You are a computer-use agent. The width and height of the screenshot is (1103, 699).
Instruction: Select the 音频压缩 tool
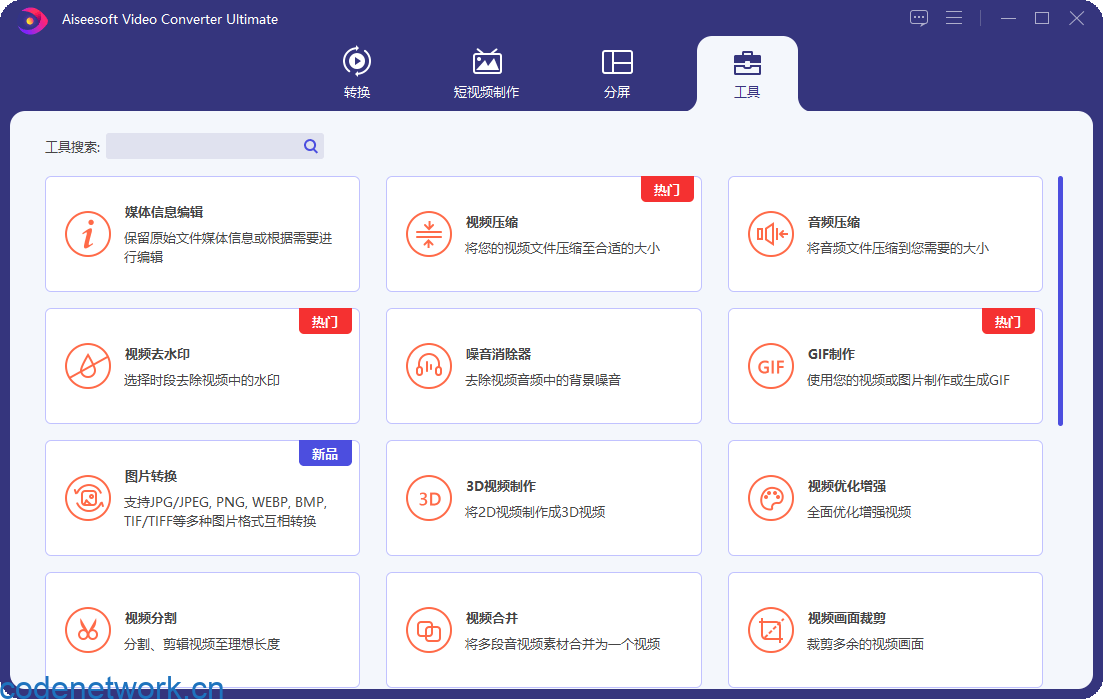(884, 234)
